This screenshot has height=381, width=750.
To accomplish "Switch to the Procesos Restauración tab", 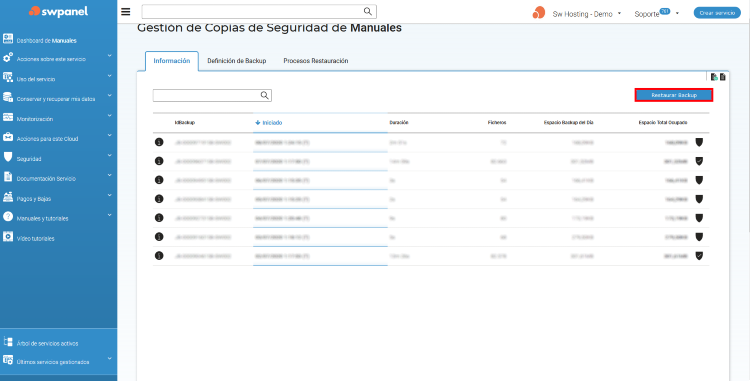I will coord(316,61).
